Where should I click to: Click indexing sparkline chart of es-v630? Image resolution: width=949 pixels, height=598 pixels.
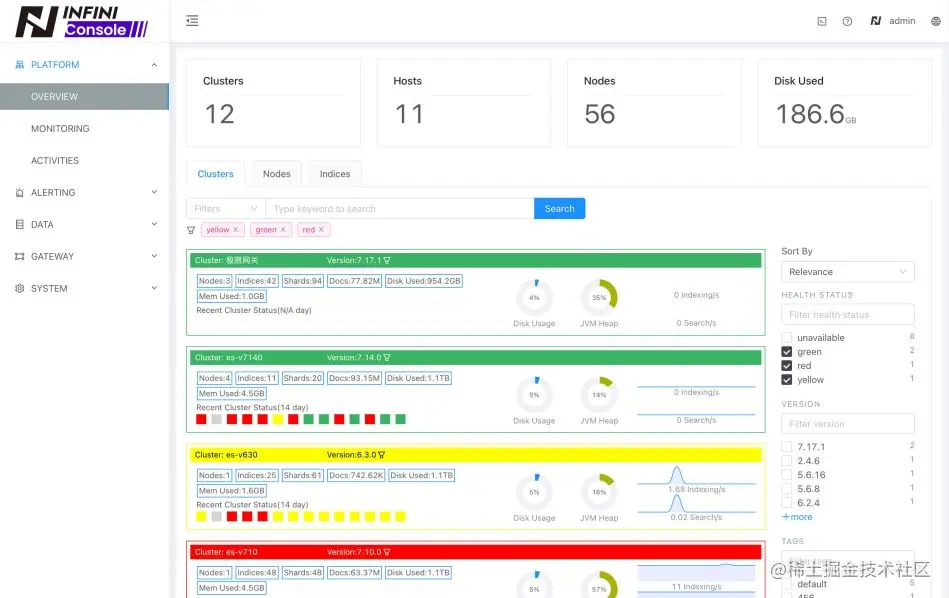click(x=696, y=476)
